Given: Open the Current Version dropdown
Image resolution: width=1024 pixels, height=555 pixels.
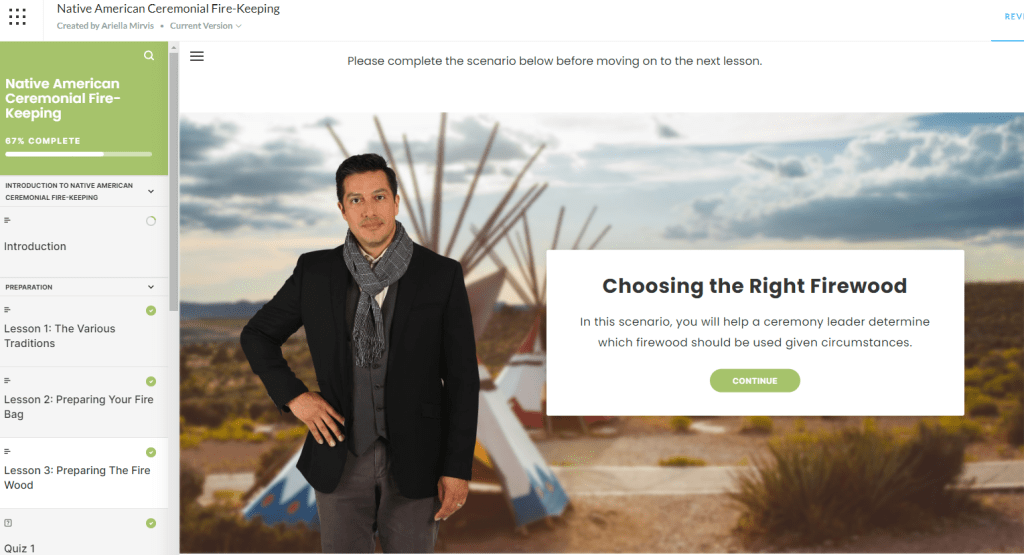Looking at the screenshot, I should click(206, 26).
